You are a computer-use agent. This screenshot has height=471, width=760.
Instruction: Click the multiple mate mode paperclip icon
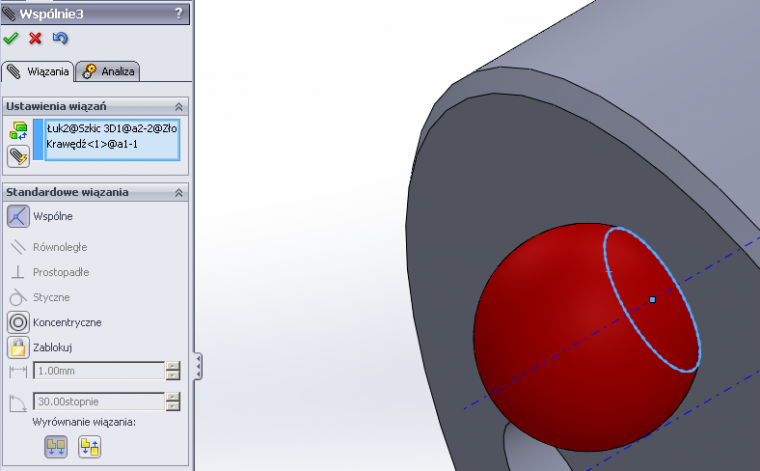(x=18, y=157)
